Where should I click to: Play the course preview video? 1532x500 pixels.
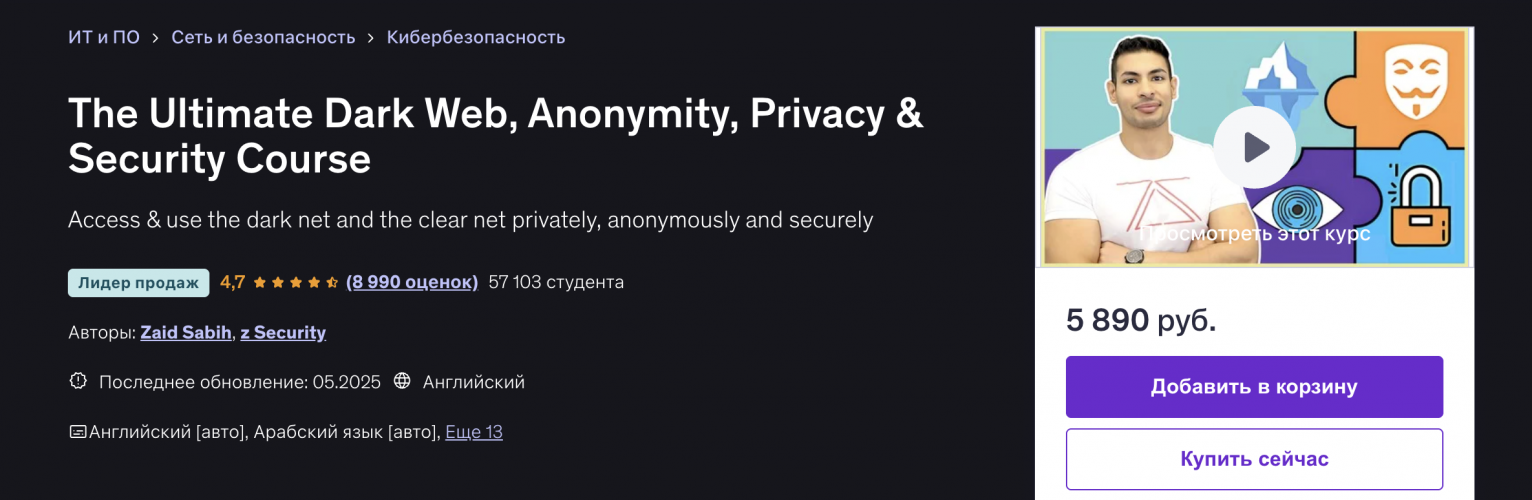pos(1254,148)
